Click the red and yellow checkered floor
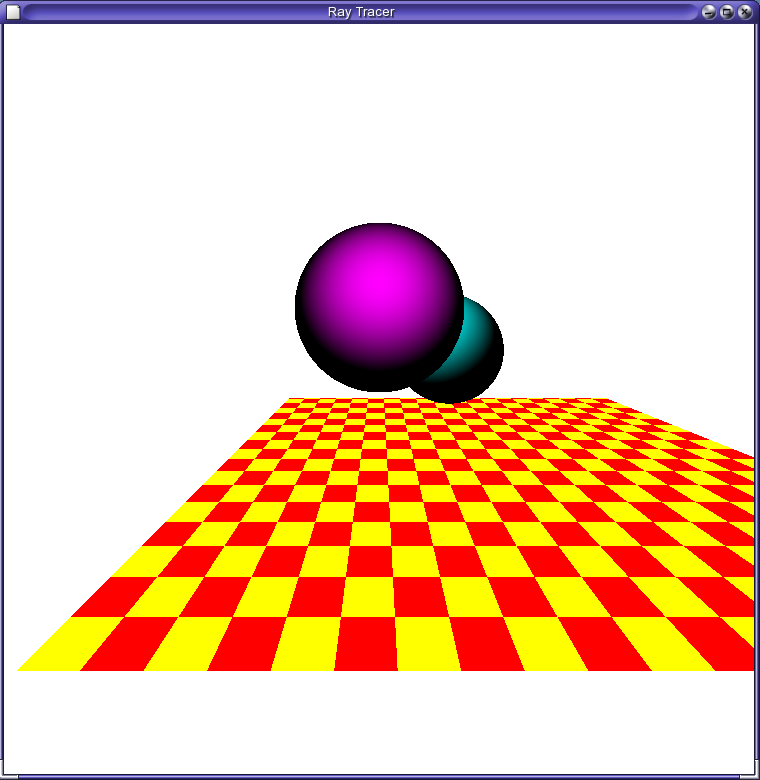Viewport: 760px width, 780px height. point(385,534)
